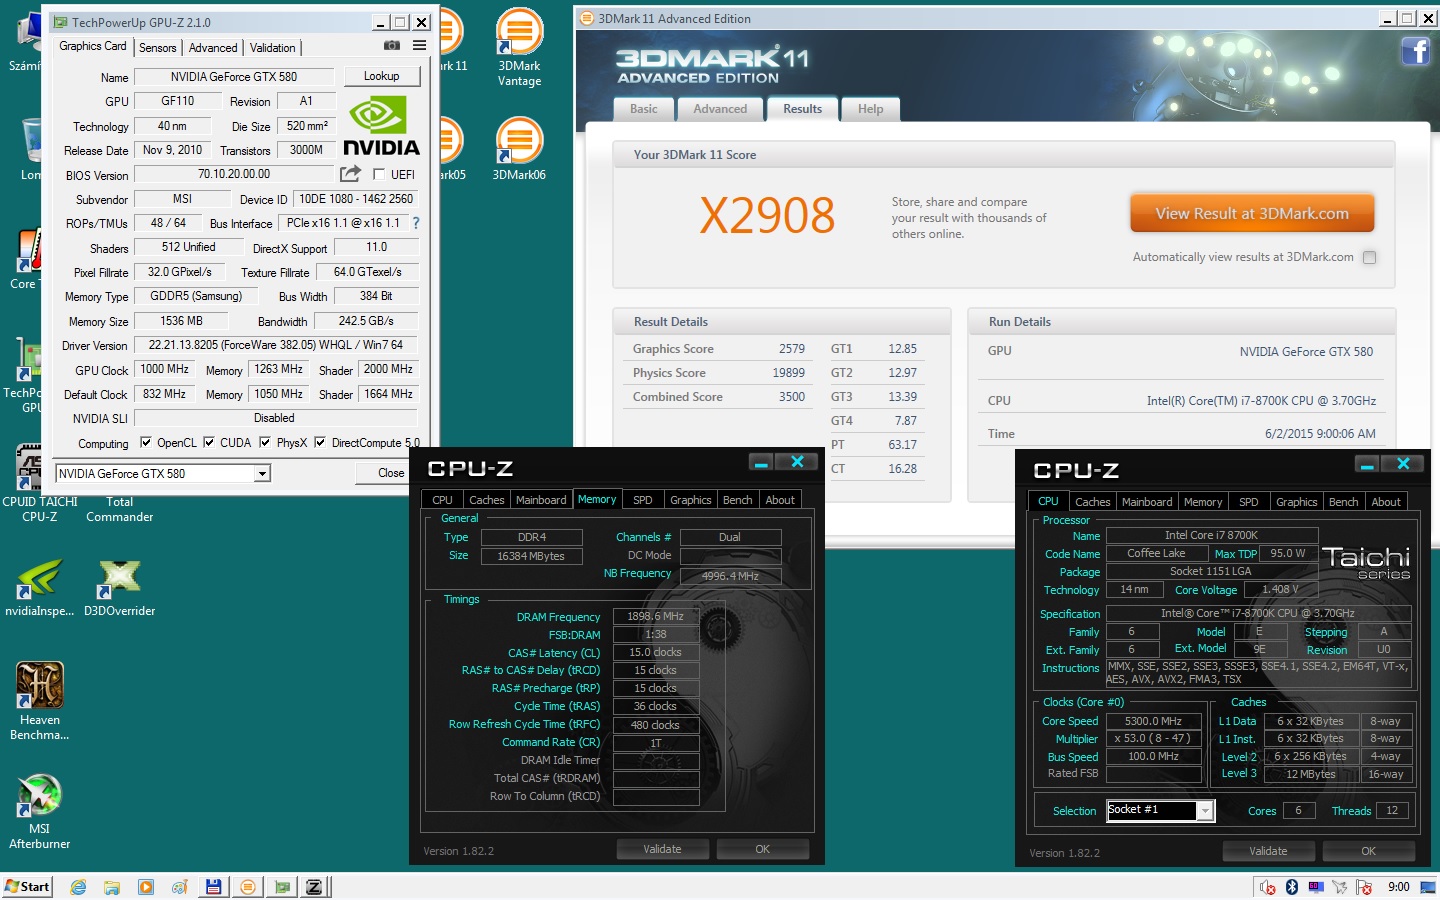
Task: Click the system clock showing 9:00
Action: tap(1399, 887)
